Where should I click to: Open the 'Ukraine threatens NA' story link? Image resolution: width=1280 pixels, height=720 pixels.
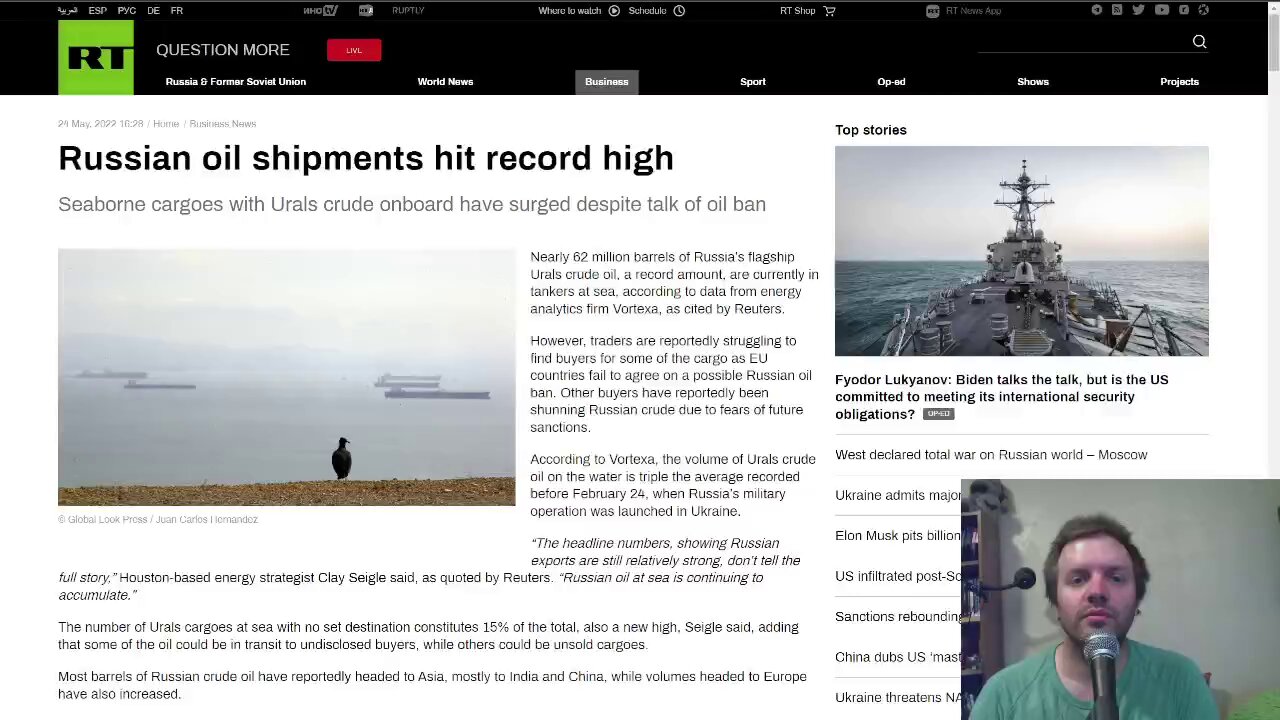(898, 698)
